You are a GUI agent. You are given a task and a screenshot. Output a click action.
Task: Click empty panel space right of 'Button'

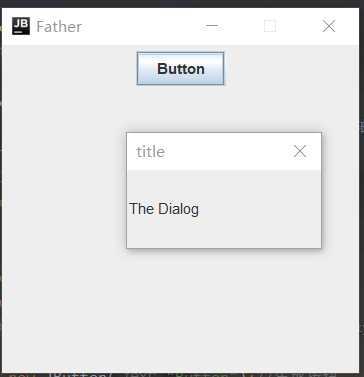pos(292,68)
